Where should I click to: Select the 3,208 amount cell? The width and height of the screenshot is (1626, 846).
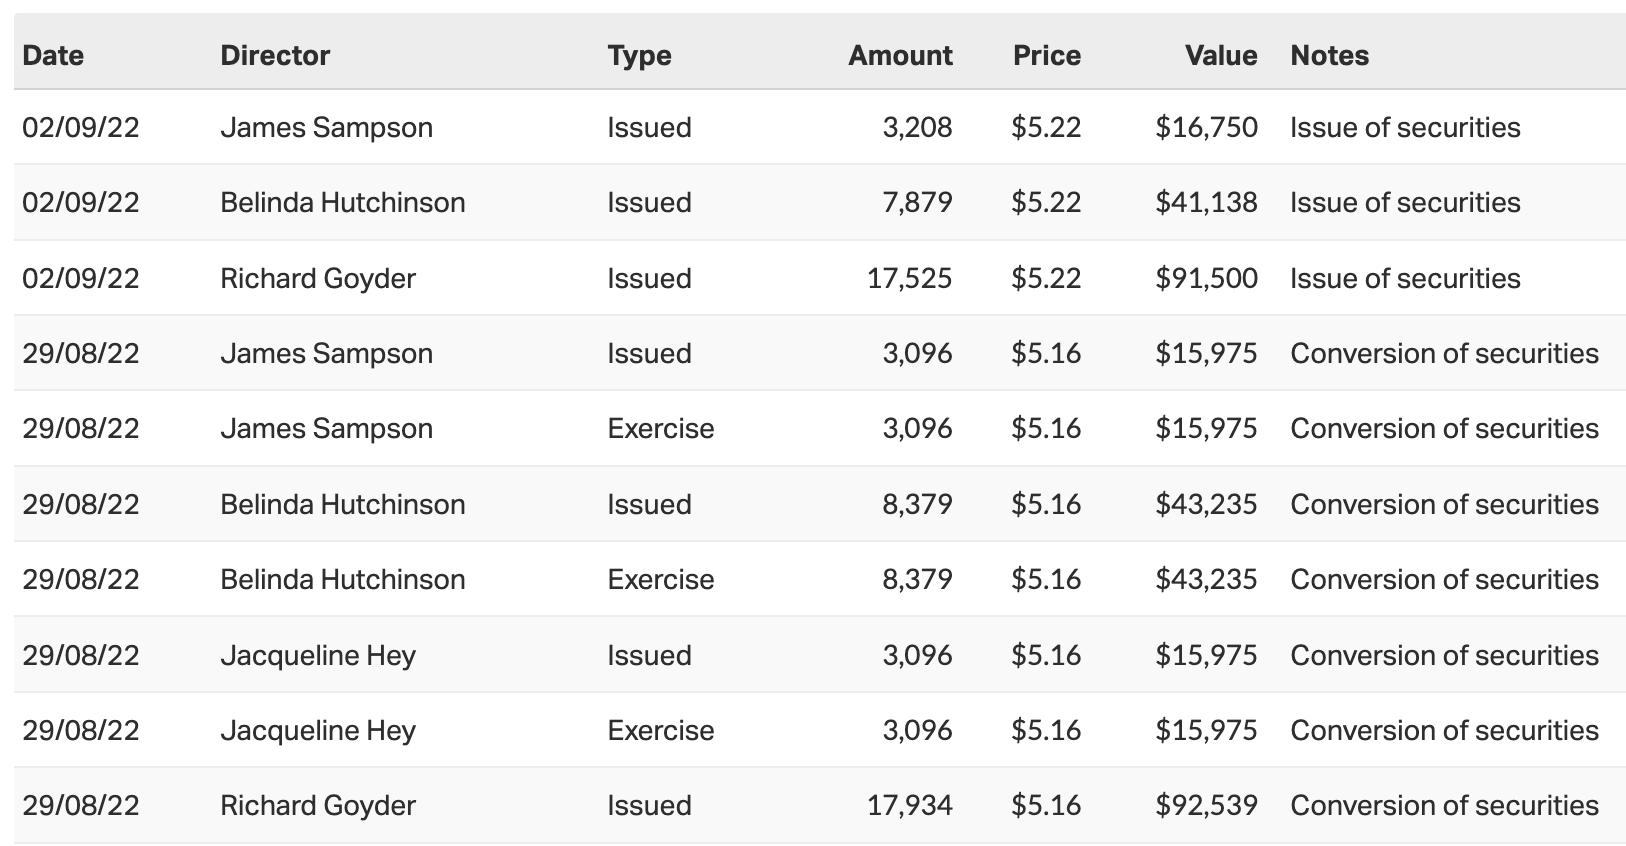[917, 128]
